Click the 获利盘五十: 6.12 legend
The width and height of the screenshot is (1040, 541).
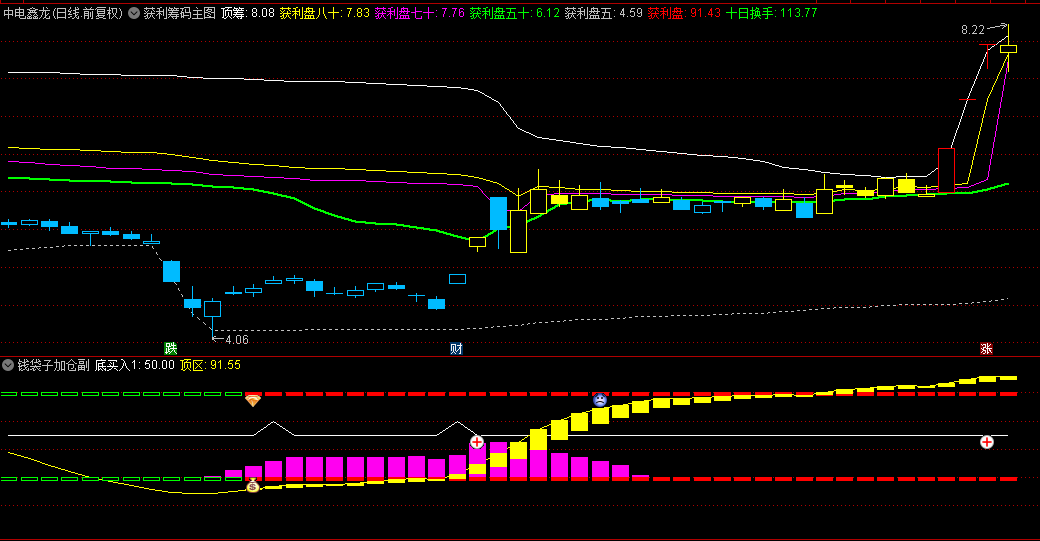tap(515, 13)
